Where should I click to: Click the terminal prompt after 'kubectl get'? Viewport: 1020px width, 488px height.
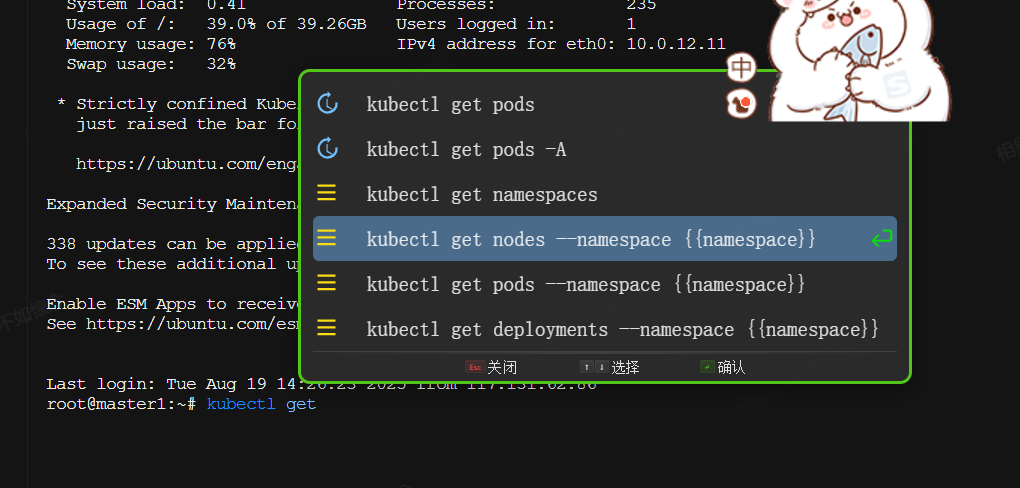point(322,404)
